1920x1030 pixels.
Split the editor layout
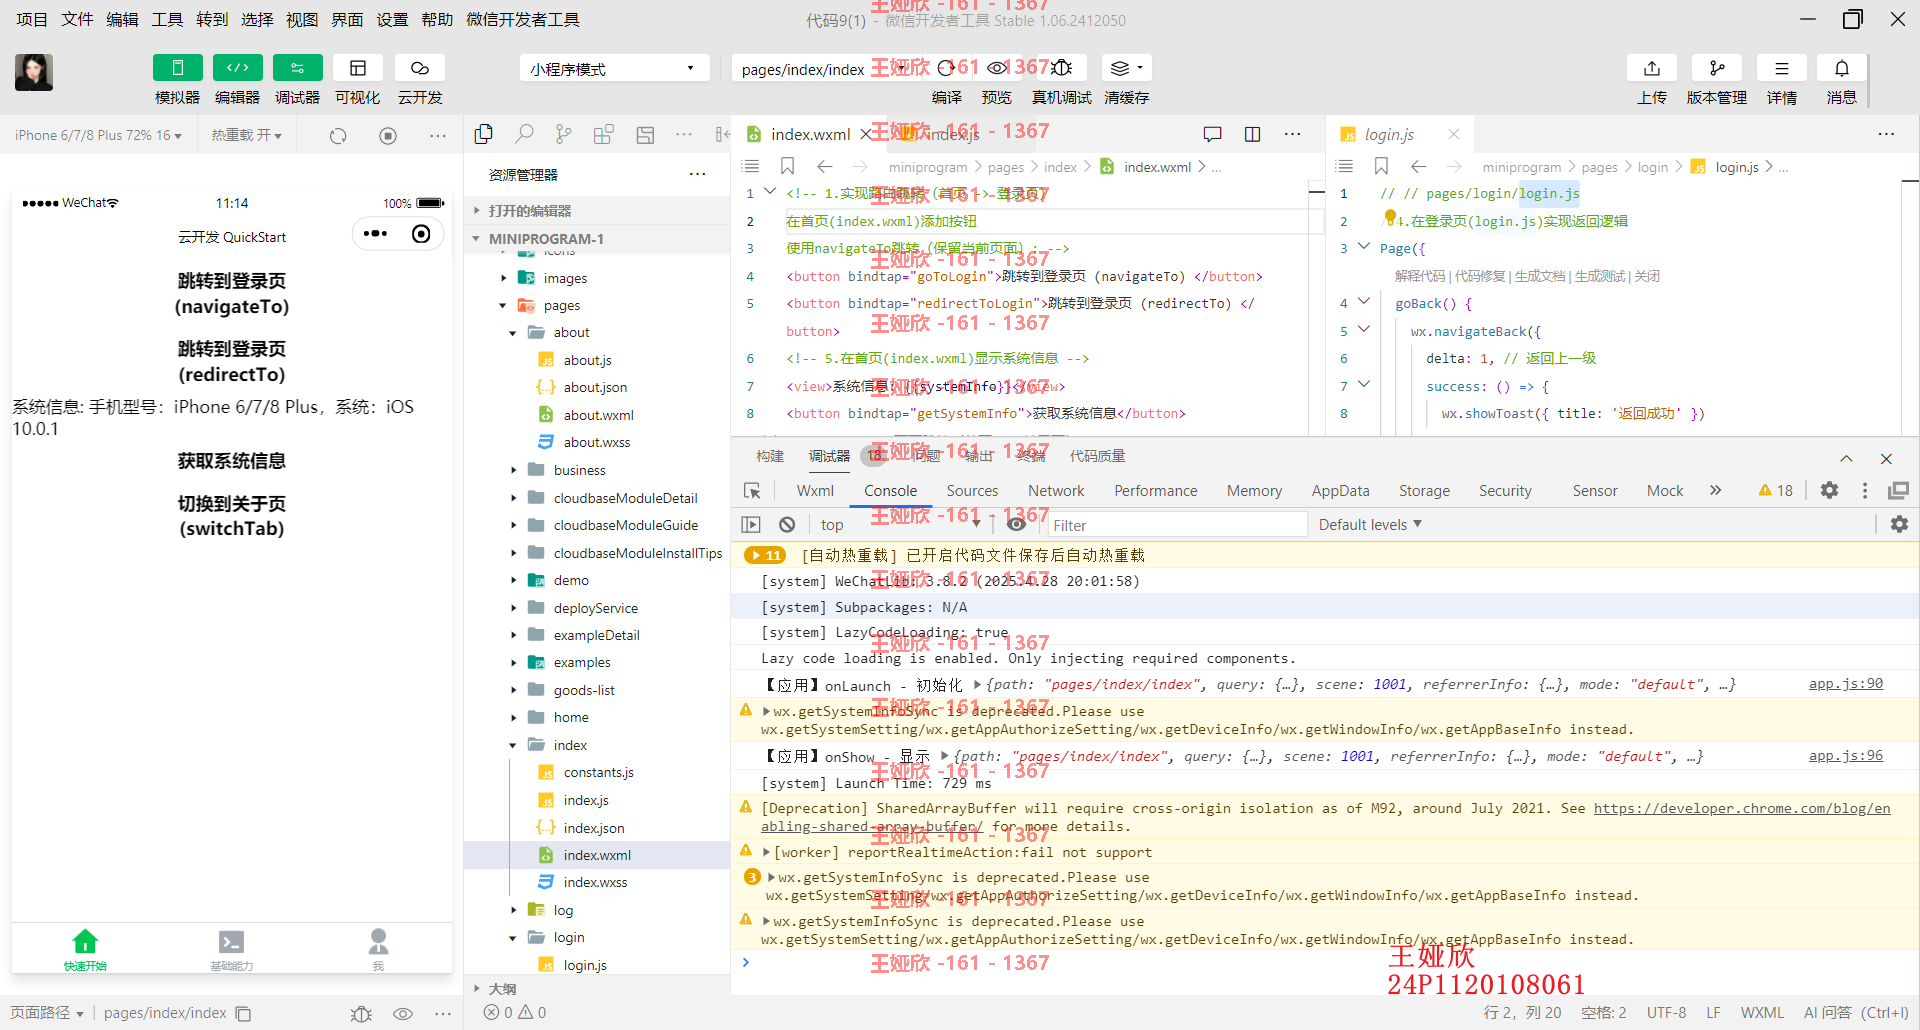pyautogui.click(x=1252, y=134)
